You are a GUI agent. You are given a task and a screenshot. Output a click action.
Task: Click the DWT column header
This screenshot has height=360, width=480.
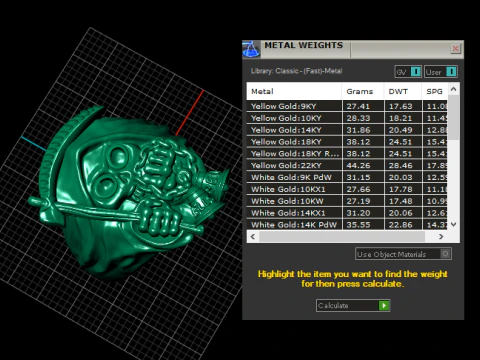[403, 91]
